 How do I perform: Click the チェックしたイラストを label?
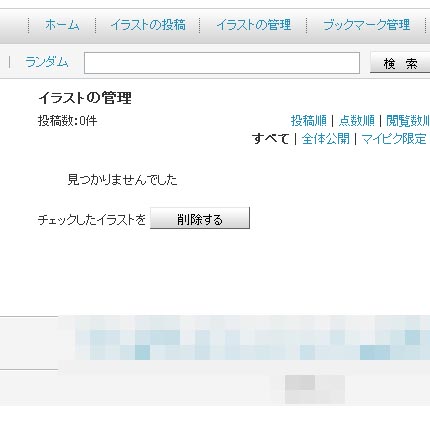[x=92, y=220]
